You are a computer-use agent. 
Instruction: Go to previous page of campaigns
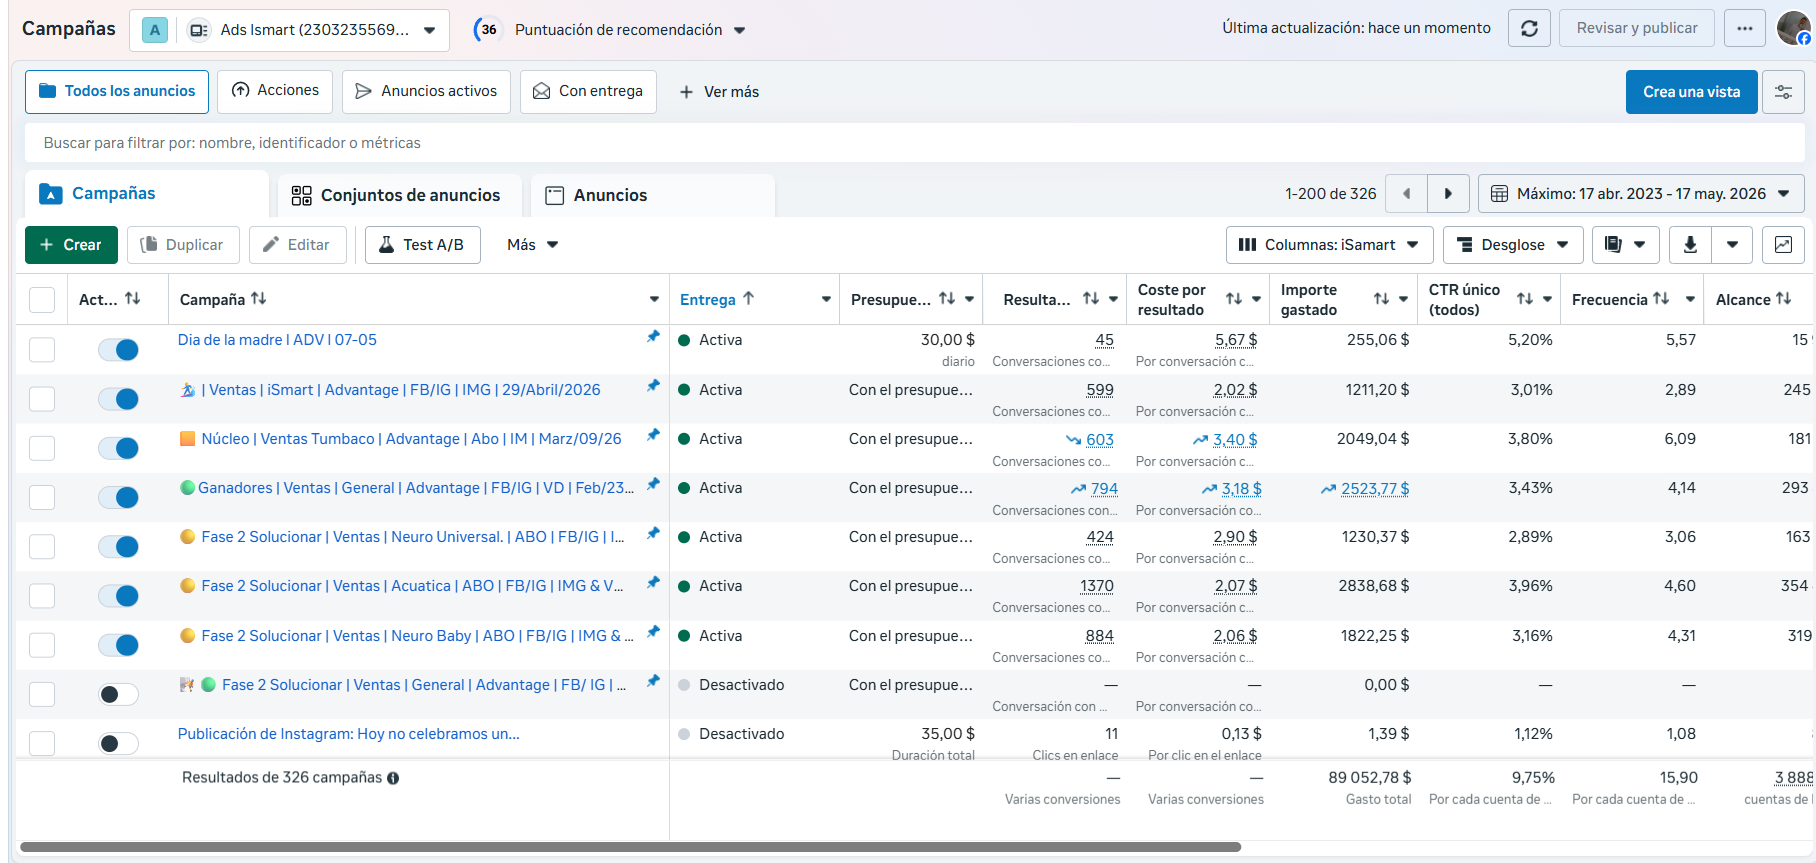[1407, 194]
